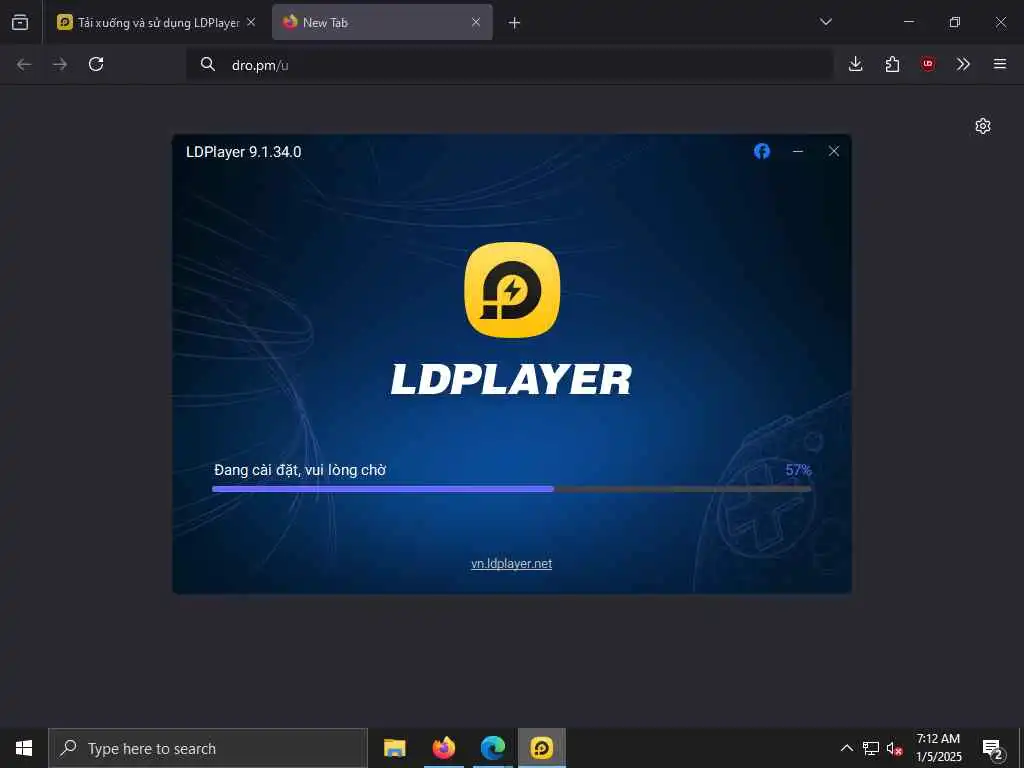The height and width of the screenshot is (768, 1024).
Task: Switch to the Tải xuống và sử dụng LDPlayer tab
Action: (x=157, y=22)
